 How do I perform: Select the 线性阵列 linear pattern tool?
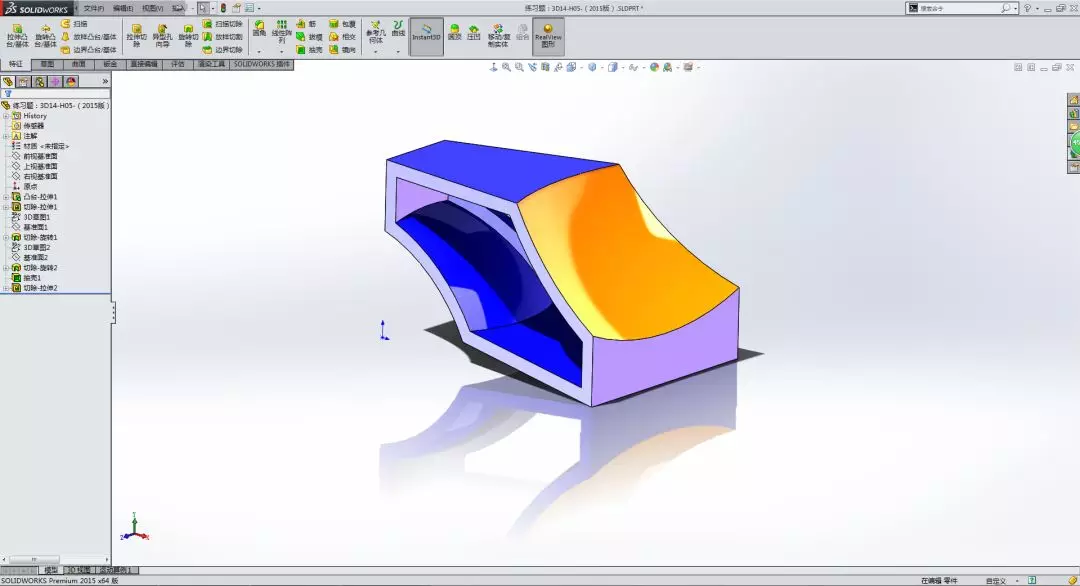click(x=281, y=32)
